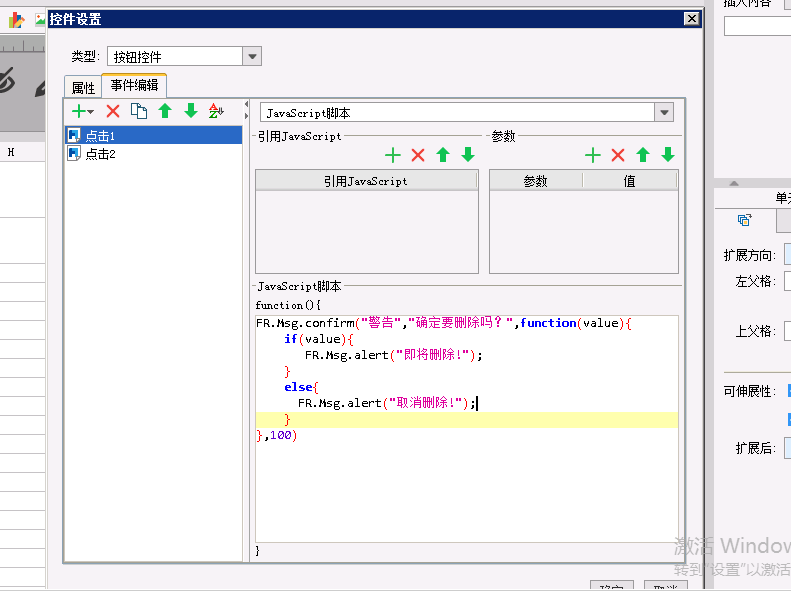The width and height of the screenshot is (791, 591).
Task: Select the 点击2 event item
Action: (100, 154)
